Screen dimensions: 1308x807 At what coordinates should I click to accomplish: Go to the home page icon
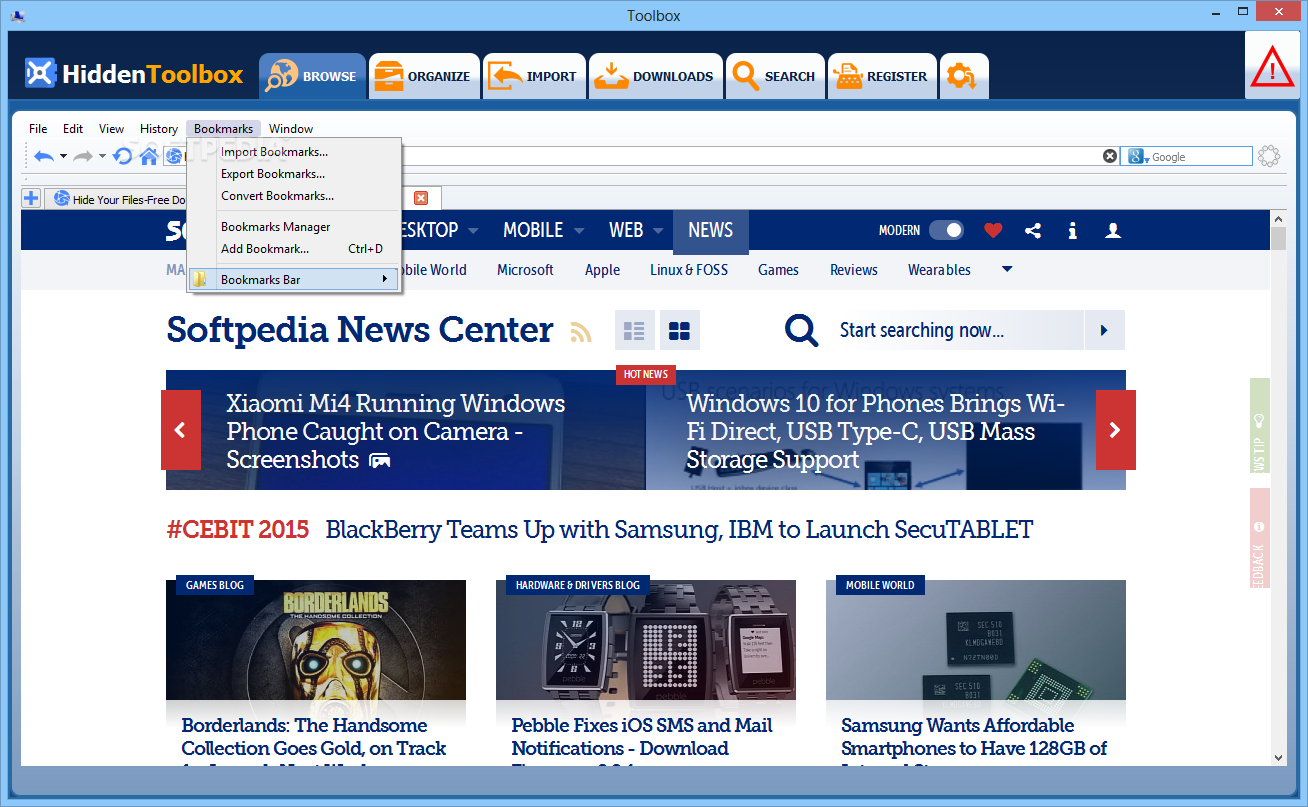coord(148,156)
